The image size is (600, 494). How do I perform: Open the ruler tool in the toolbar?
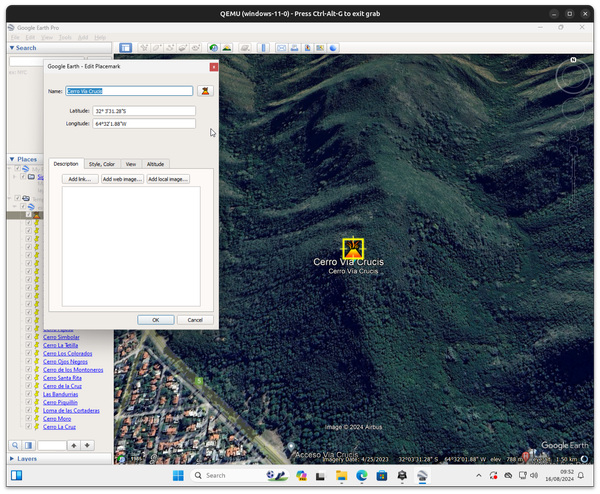point(263,48)
